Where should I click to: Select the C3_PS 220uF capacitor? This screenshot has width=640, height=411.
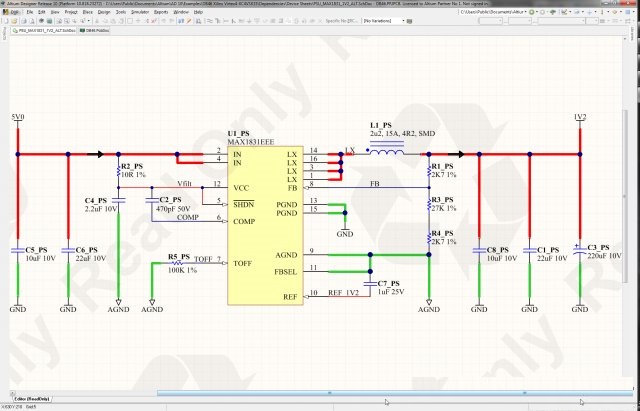580,250
